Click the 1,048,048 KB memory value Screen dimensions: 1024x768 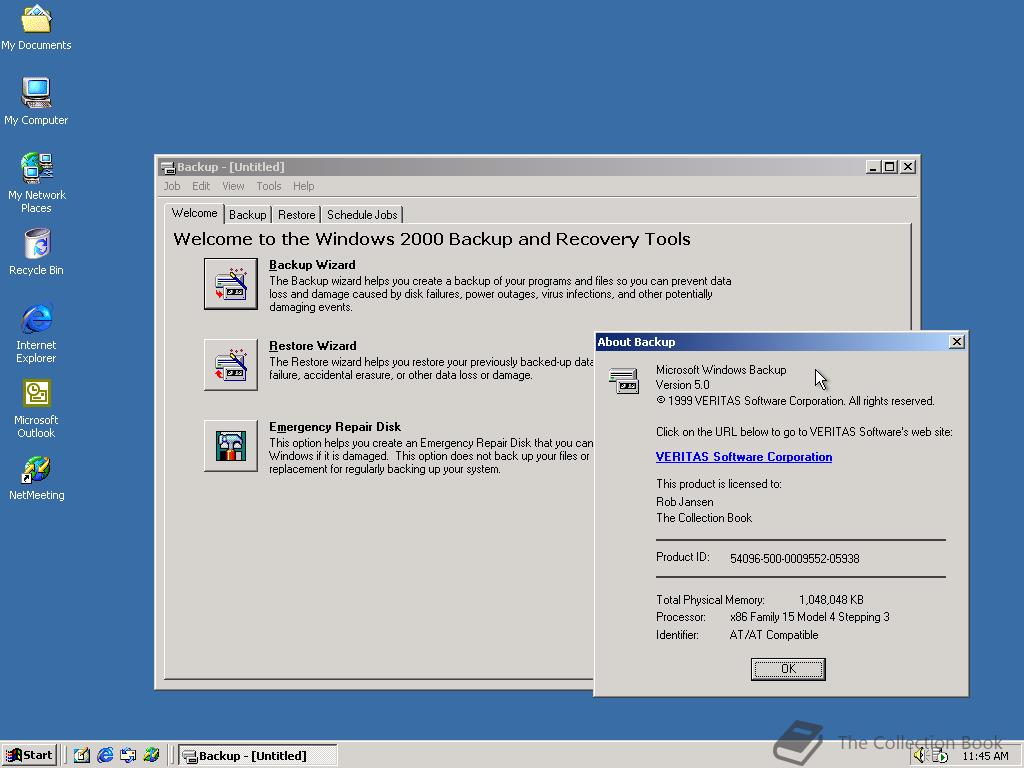(x=831, y=600)
